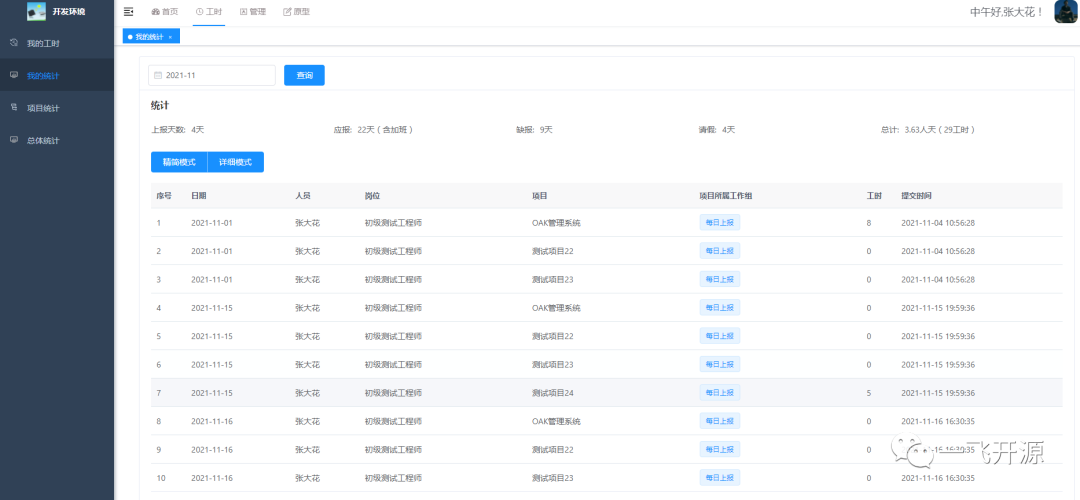Screen dimensions: 1080x500
Task: Click 测试项目23 in row 3
Action: click(552, 279)
